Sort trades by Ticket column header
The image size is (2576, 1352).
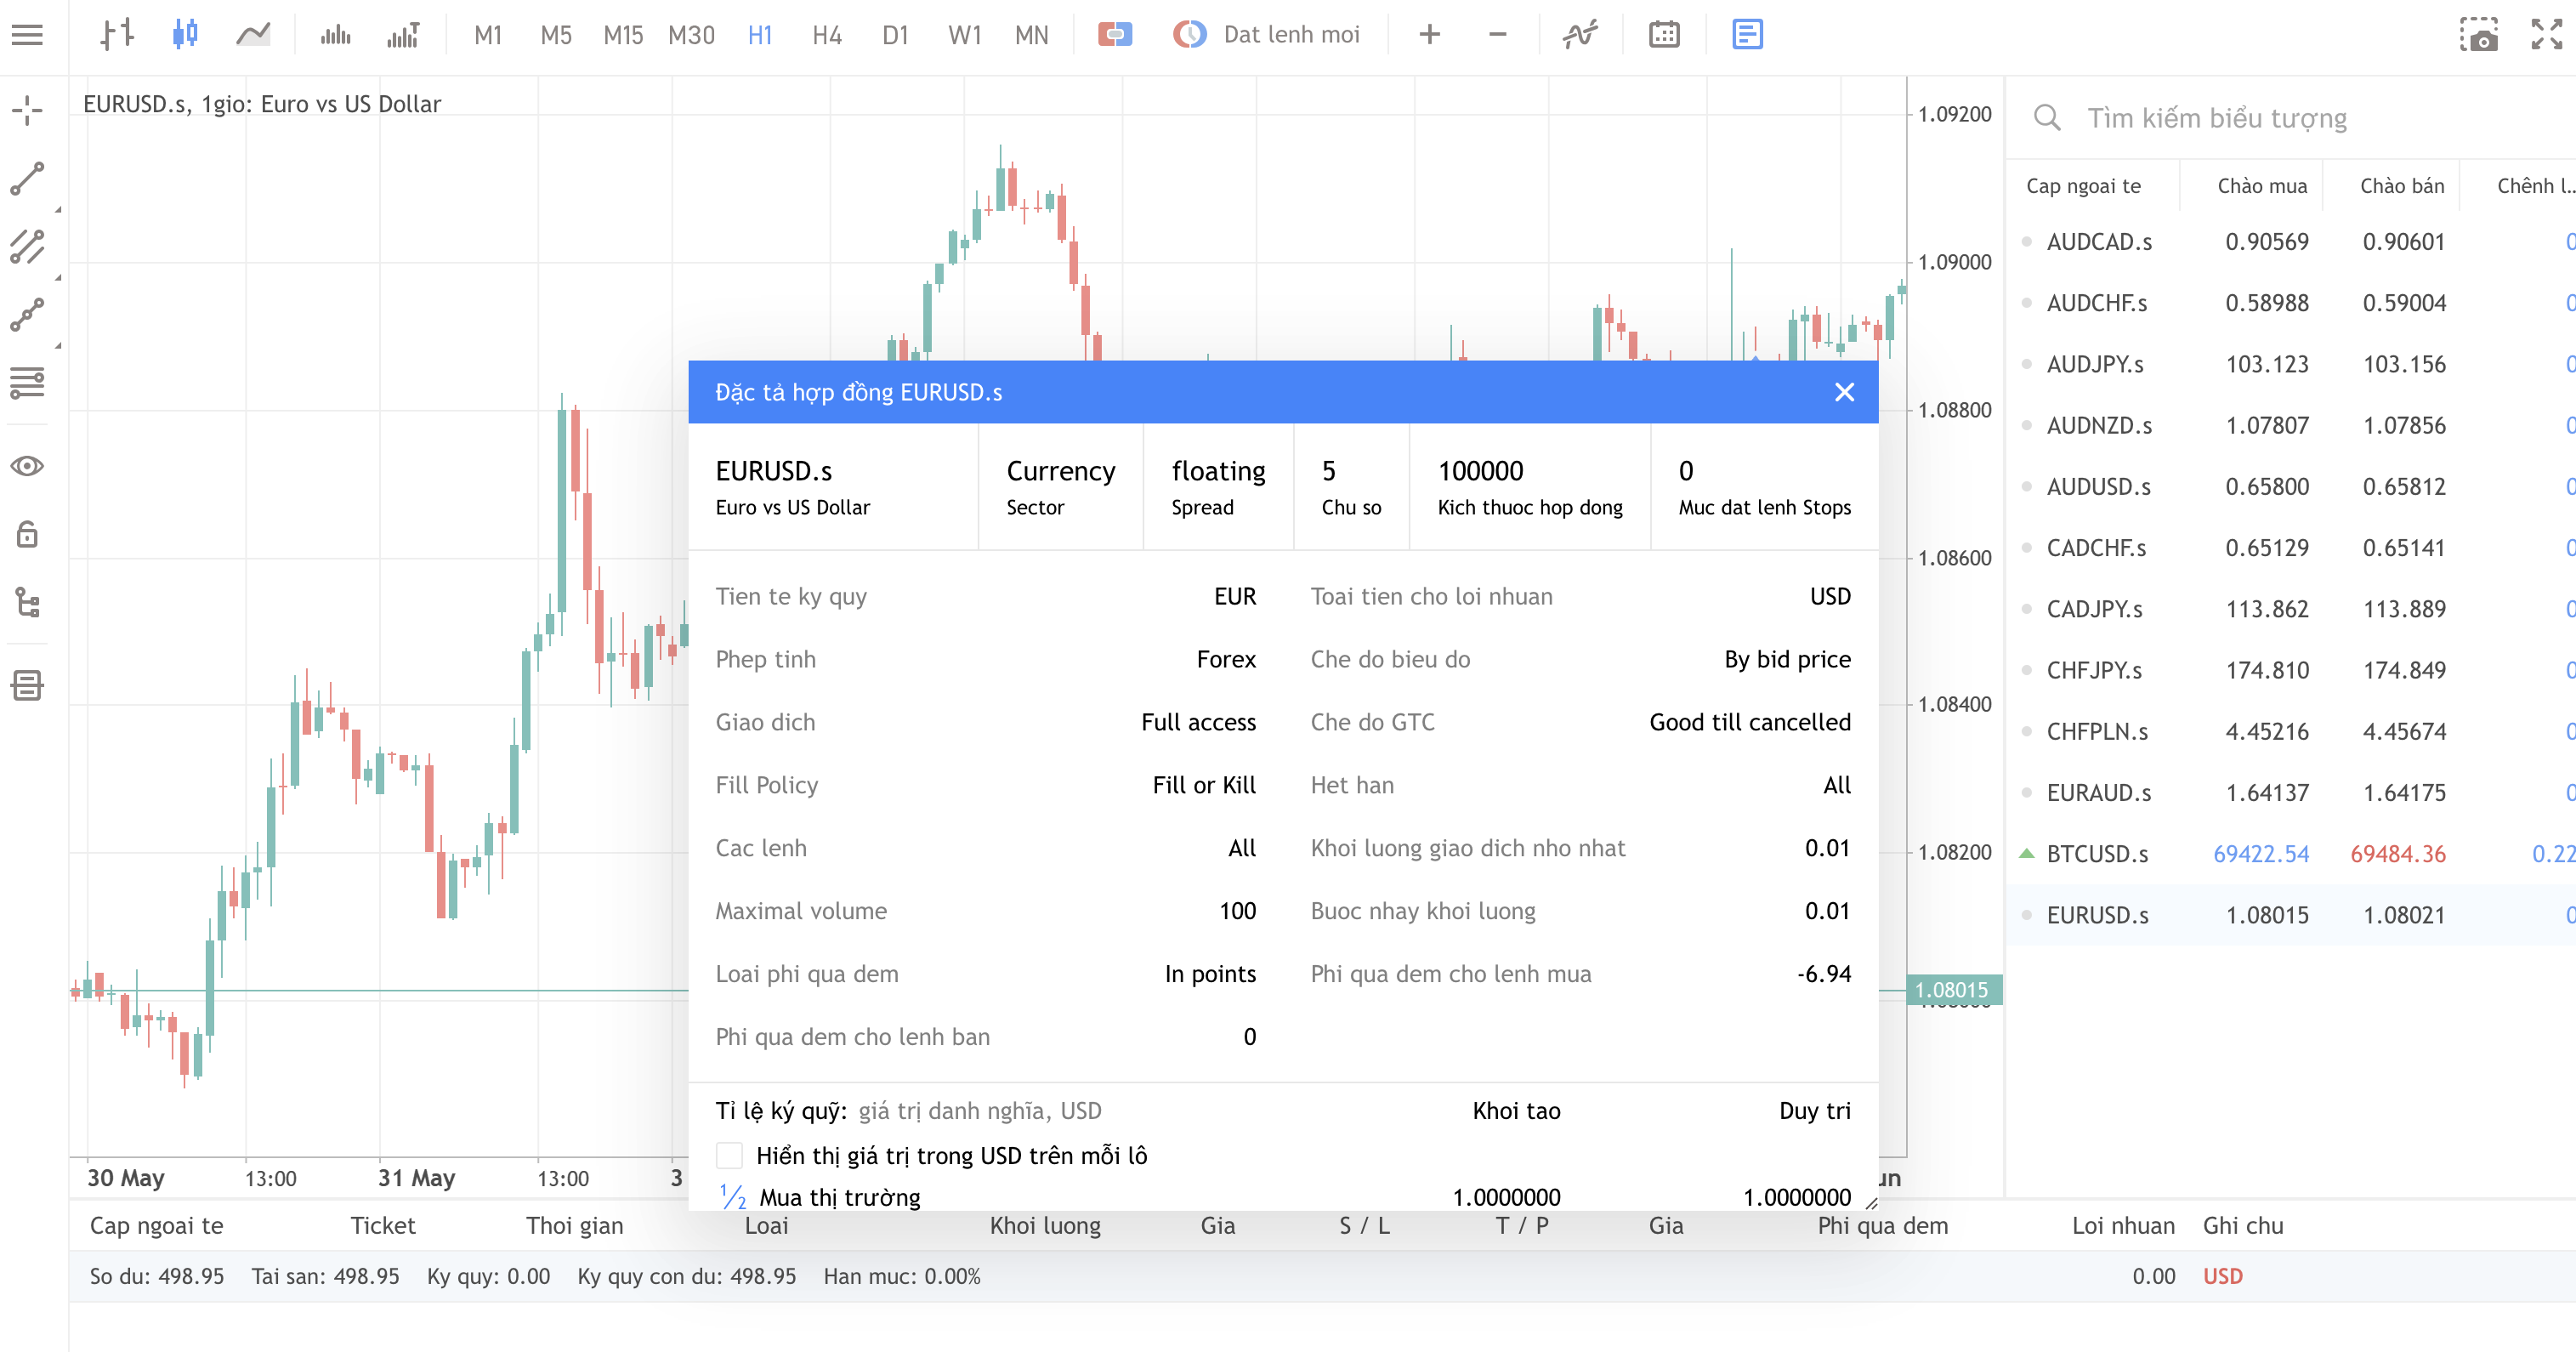click(383, 1225)
